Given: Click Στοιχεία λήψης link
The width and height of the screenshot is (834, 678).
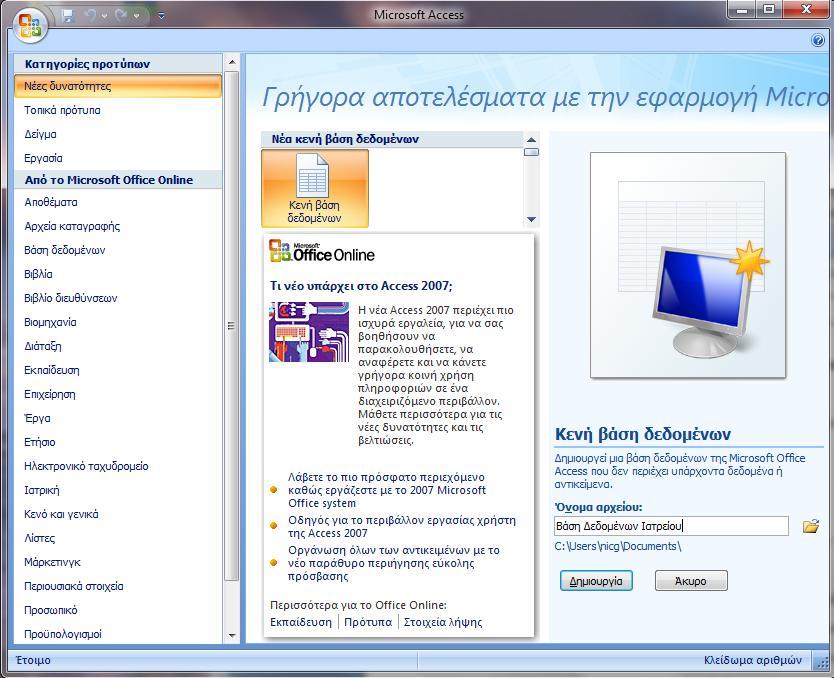Looking at the screenshot, I should [443, 622].
